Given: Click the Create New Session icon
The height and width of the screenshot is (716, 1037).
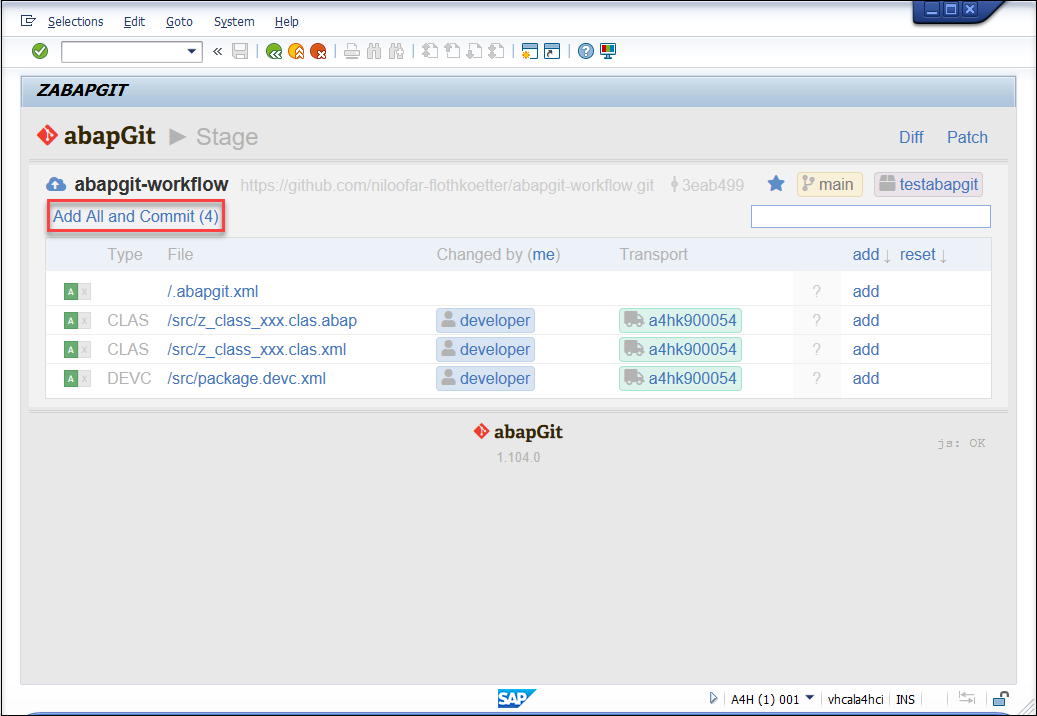Looking at the screenshot, I should (x=530, y=52).
